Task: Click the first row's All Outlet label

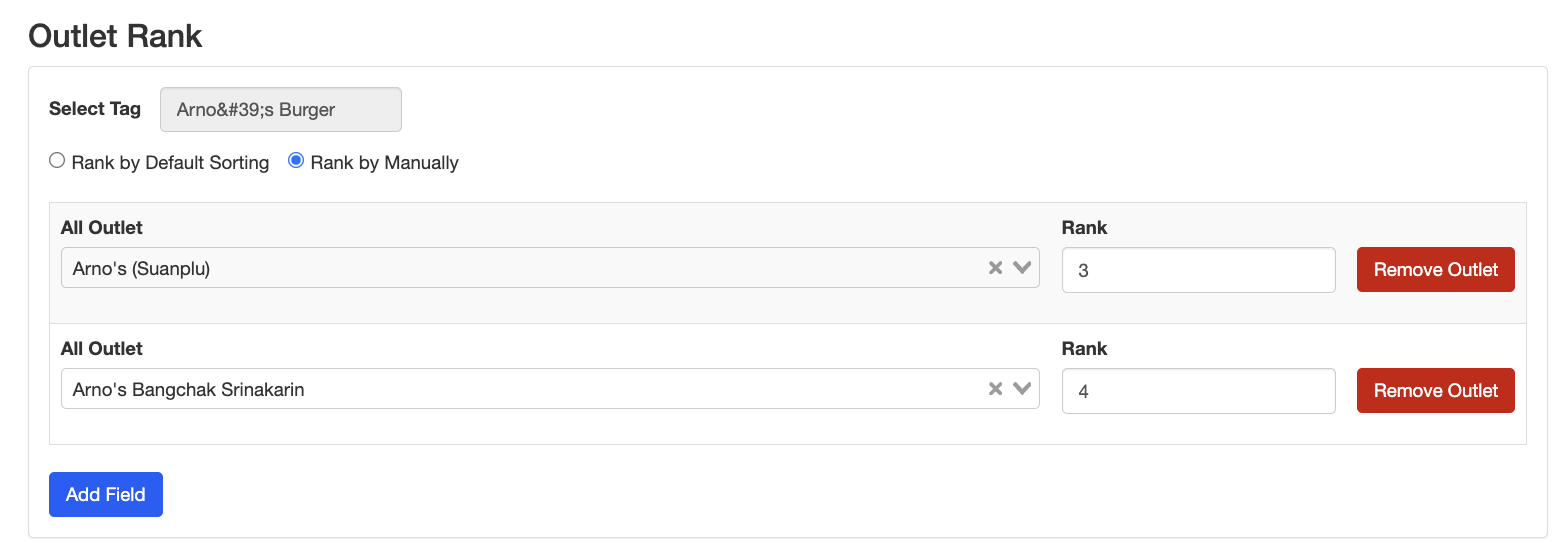Action: pyautogui.click(x=101, y=228)
